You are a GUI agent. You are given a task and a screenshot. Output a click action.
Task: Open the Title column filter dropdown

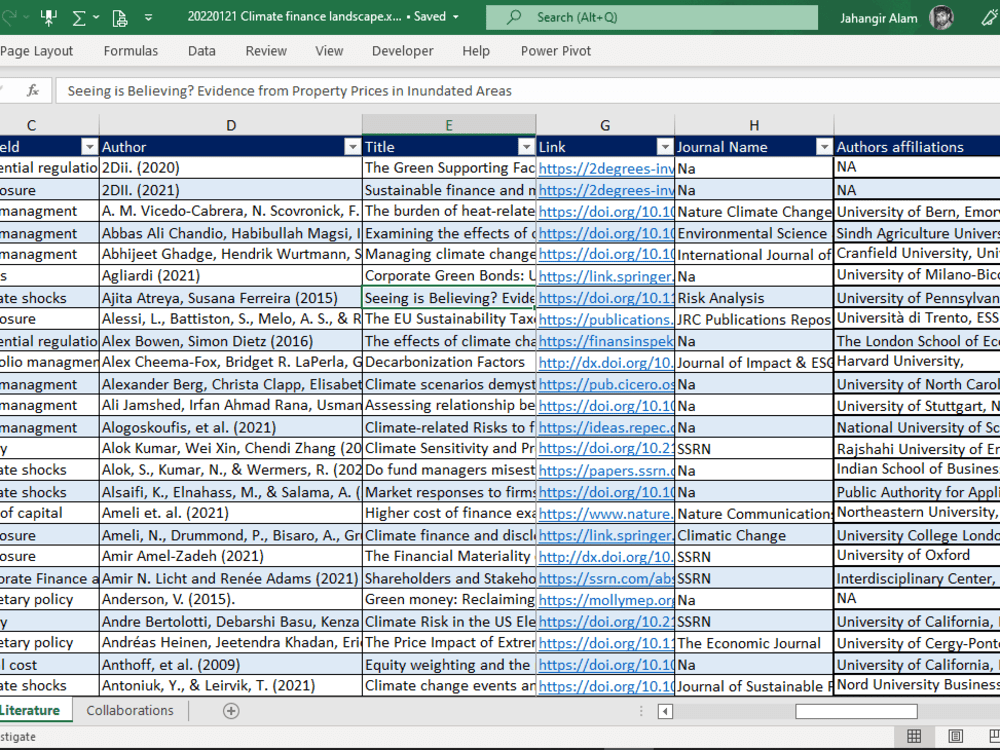pos(526,147)
